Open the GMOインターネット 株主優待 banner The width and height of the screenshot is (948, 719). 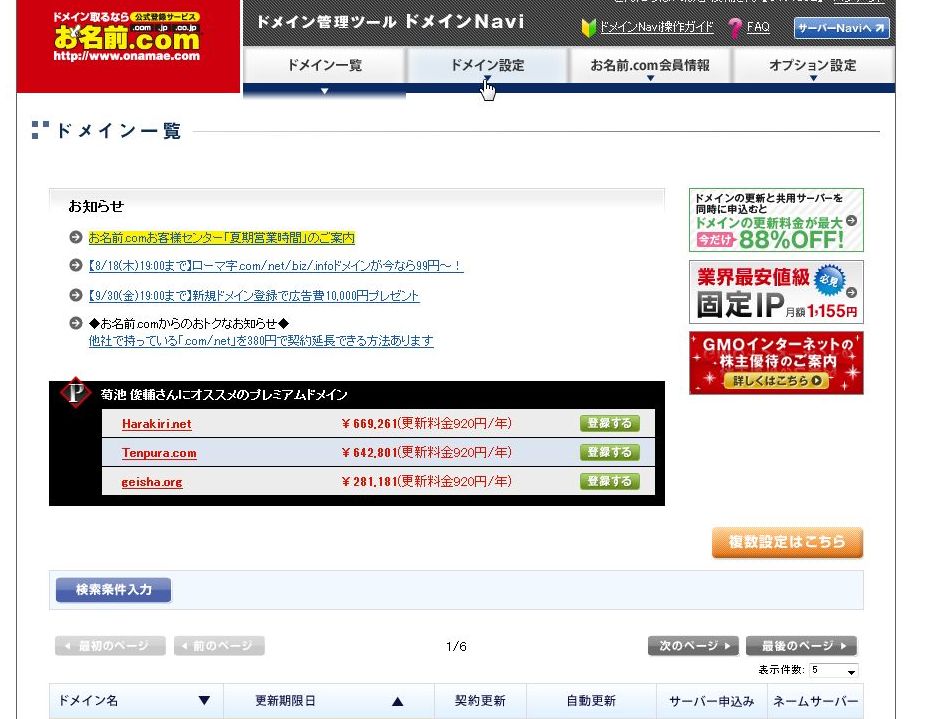tap(776, 363)
